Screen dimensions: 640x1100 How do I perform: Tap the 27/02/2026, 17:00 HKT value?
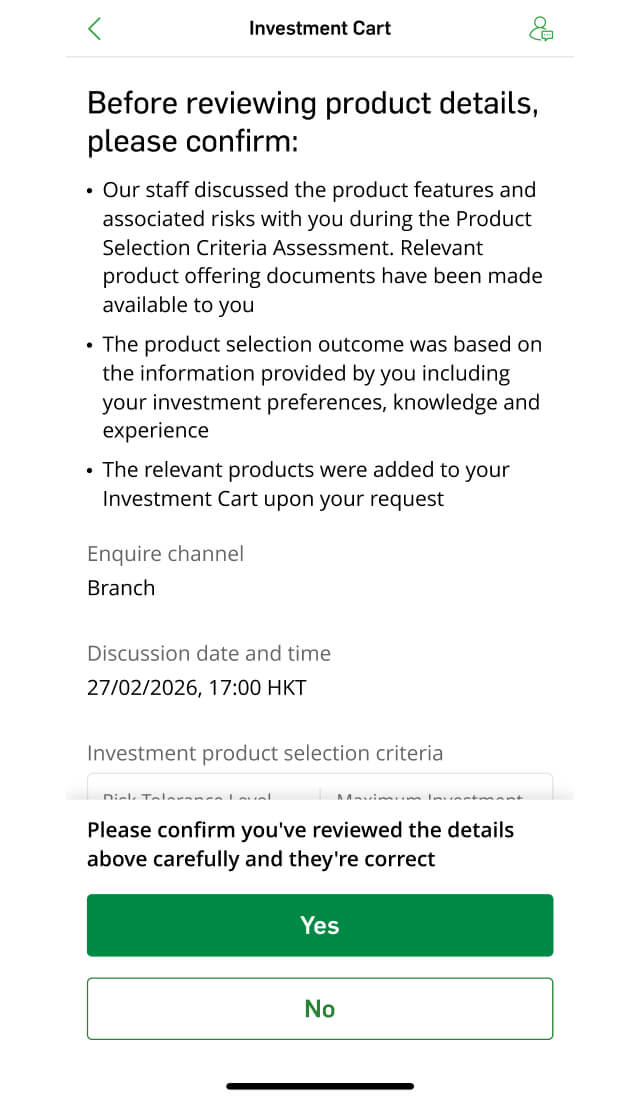196,688
